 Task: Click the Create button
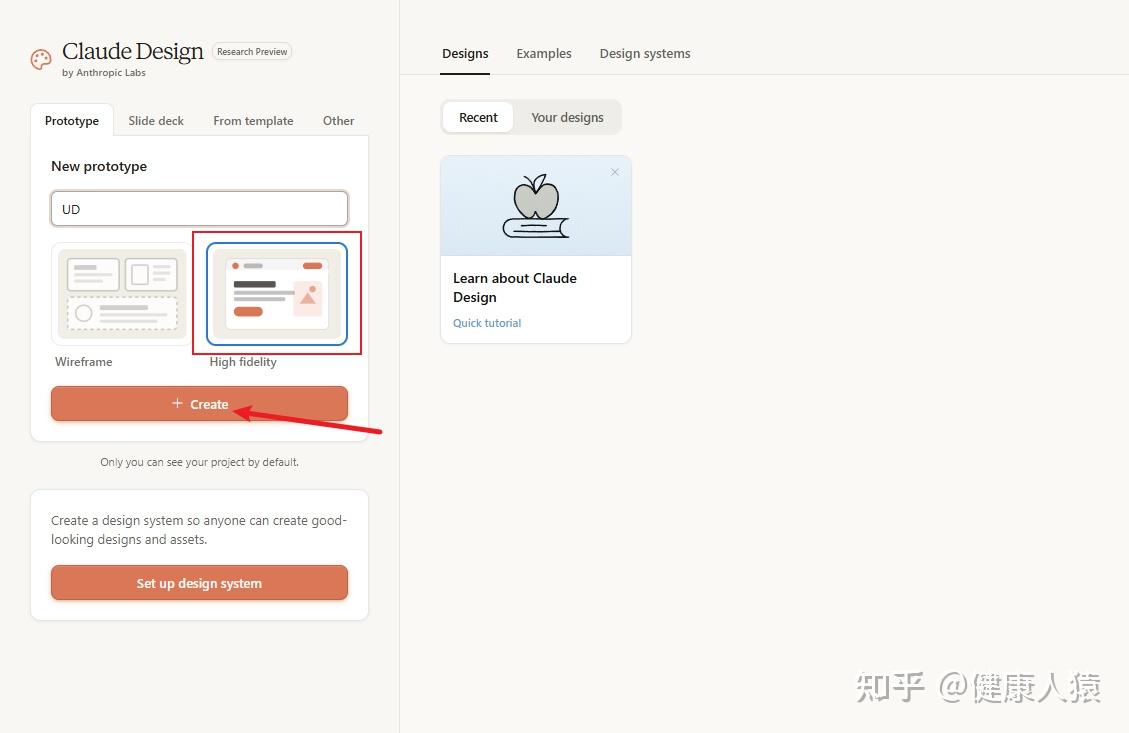coord(199,404)
